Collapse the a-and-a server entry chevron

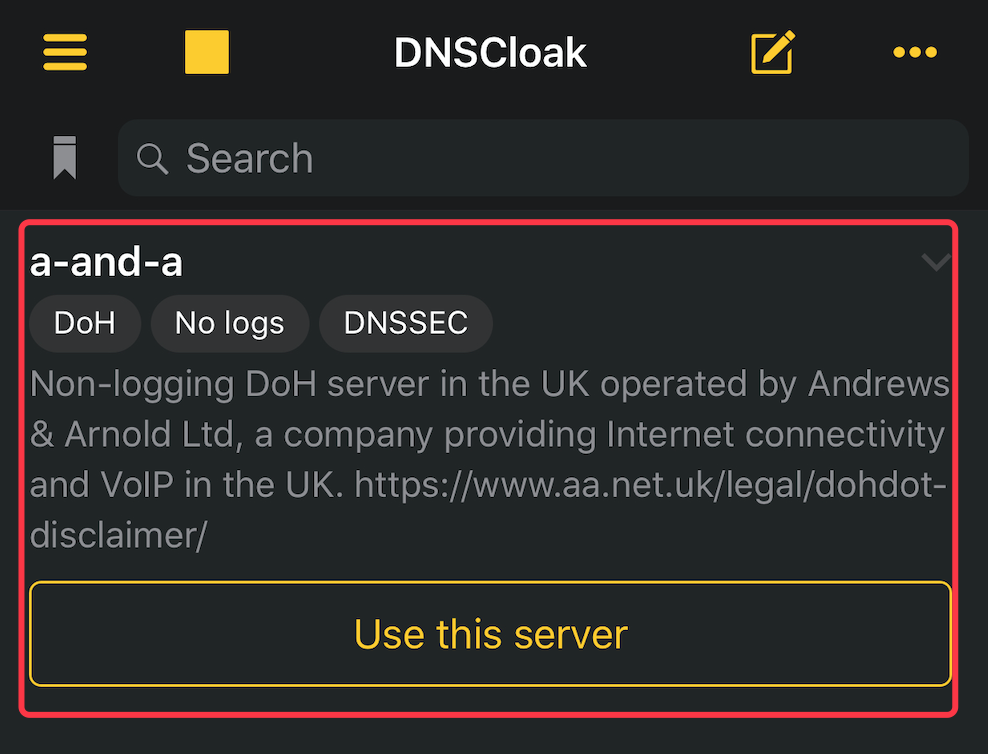pyautogui.click(x=936, y=261)
